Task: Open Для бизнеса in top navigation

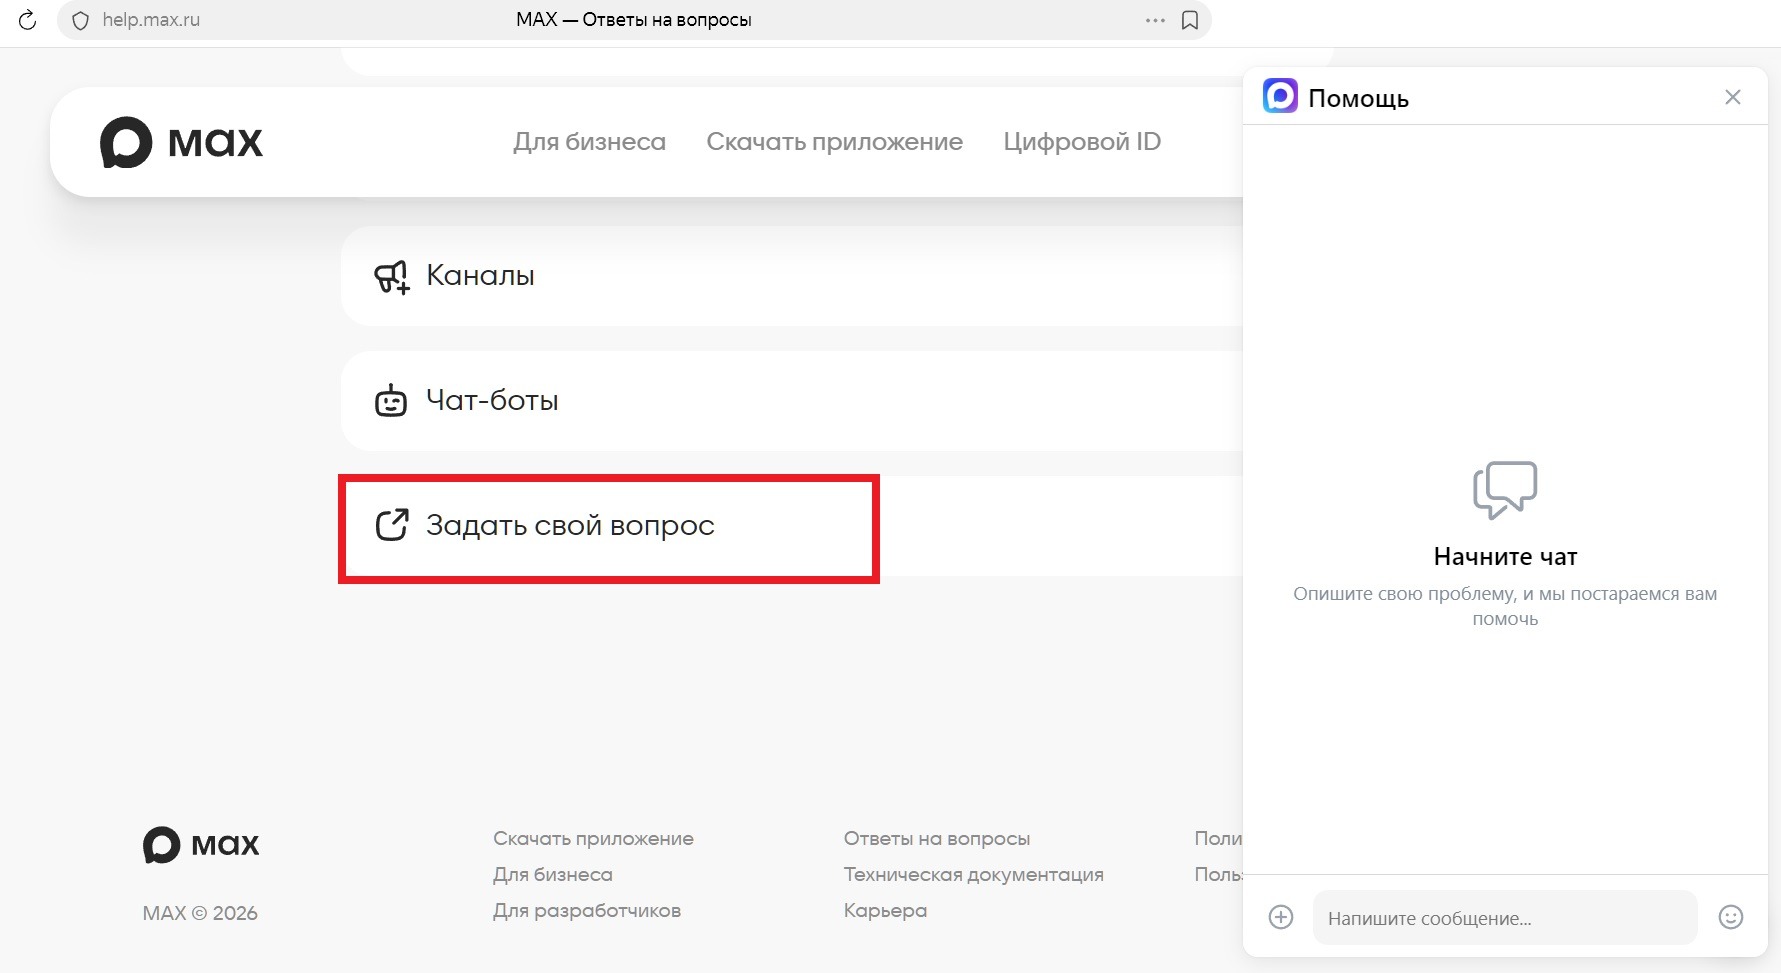Action: (x=589, y=142)
